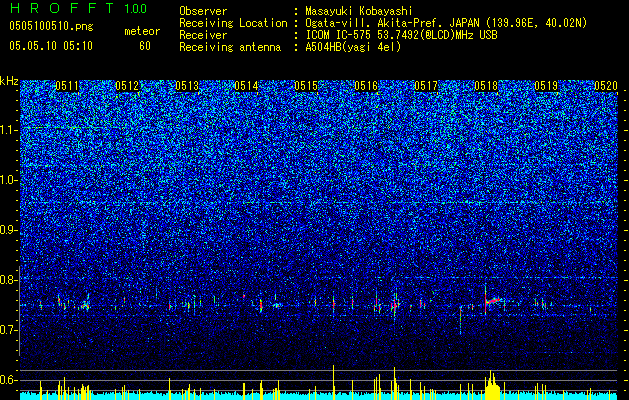Viewport: 629px width, 400px height.
Task: Click the Receiving antenna label
Action: (230, 47)
